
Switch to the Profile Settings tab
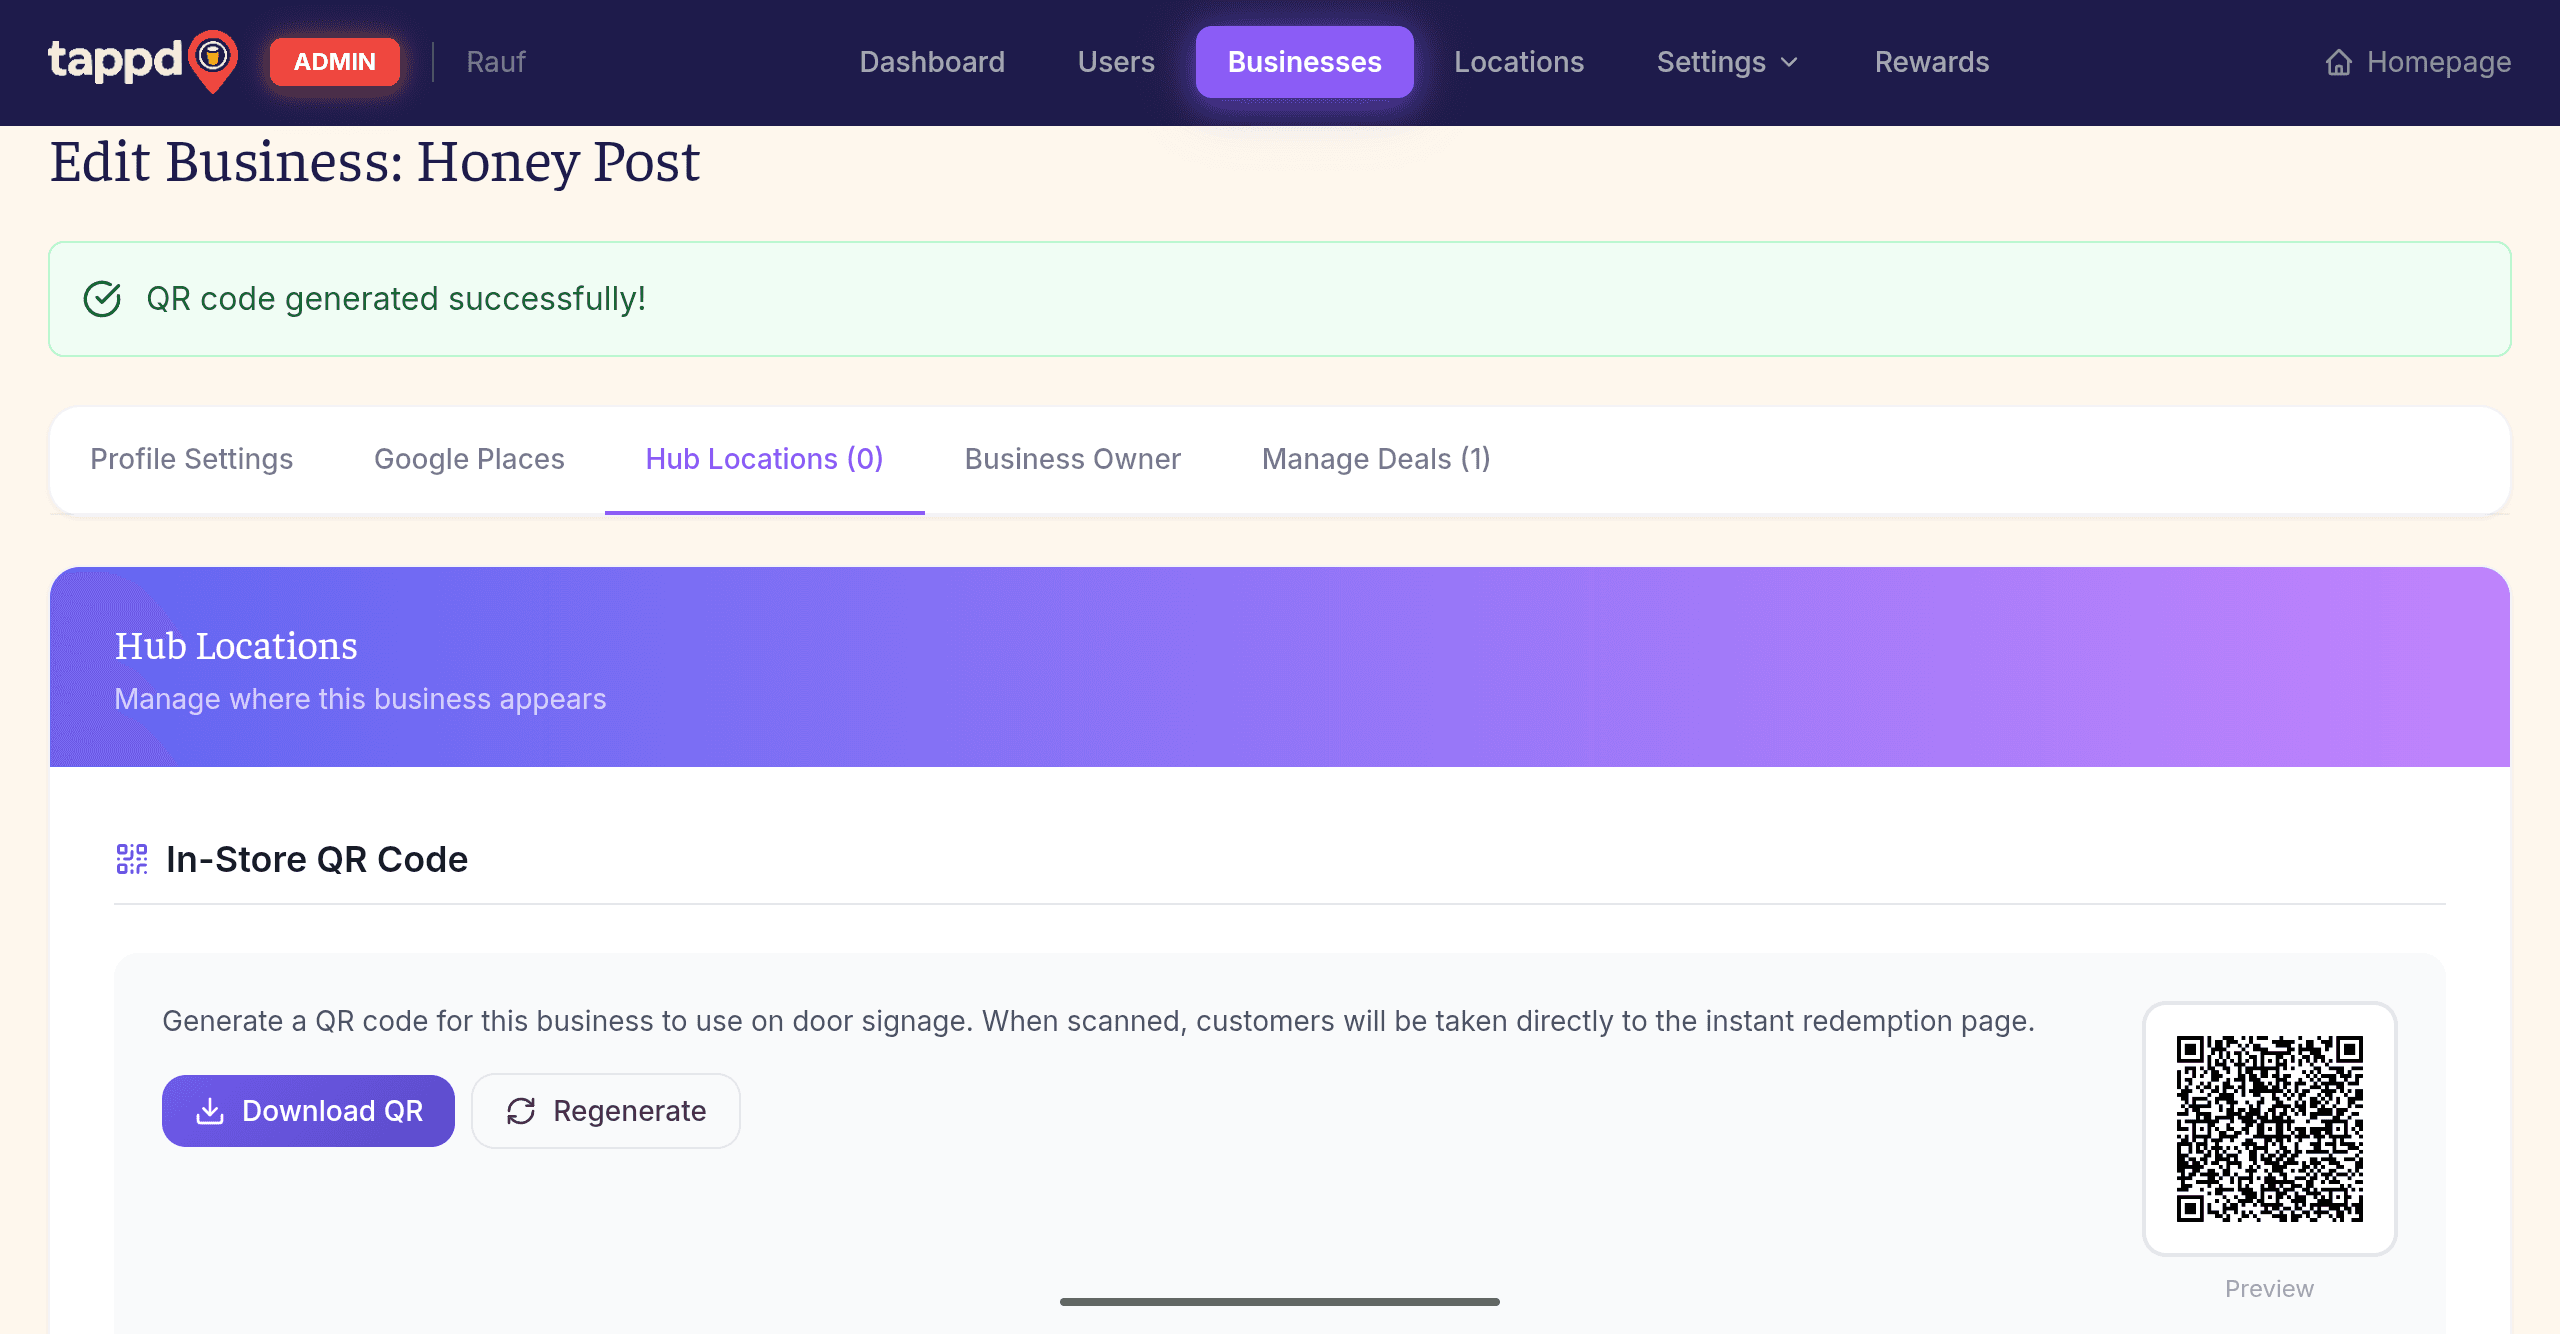coord(191,459)
